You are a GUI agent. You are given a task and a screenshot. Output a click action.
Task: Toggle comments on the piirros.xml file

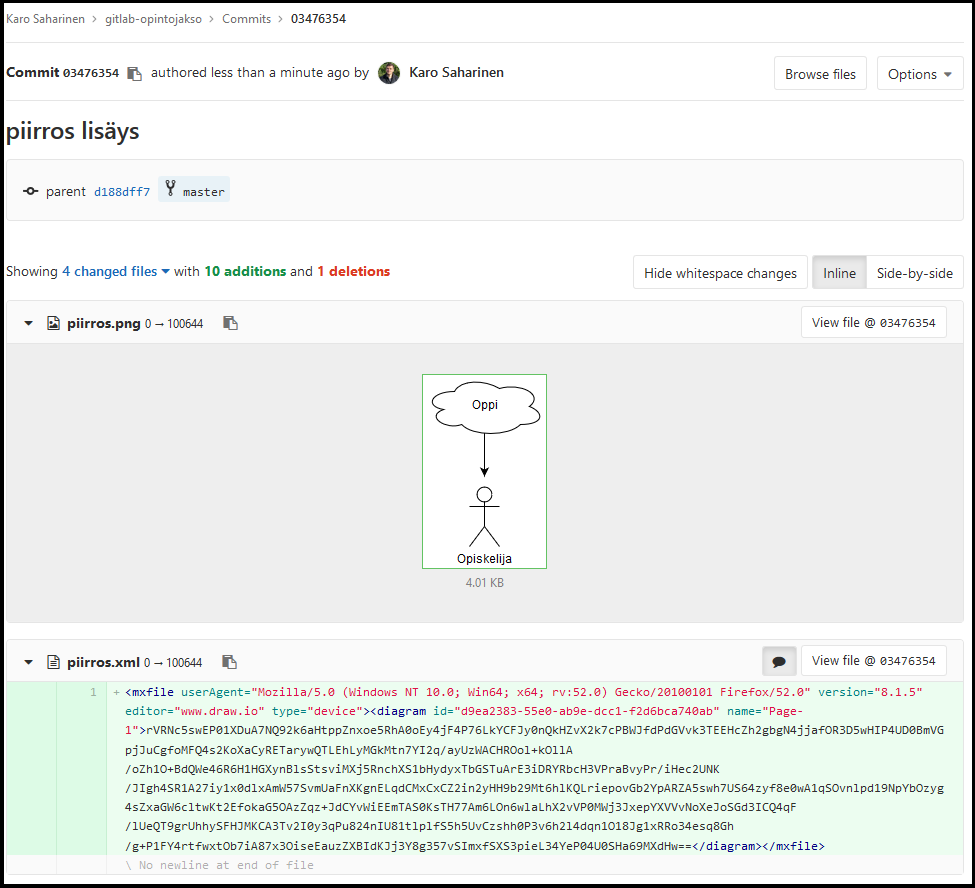779,661
